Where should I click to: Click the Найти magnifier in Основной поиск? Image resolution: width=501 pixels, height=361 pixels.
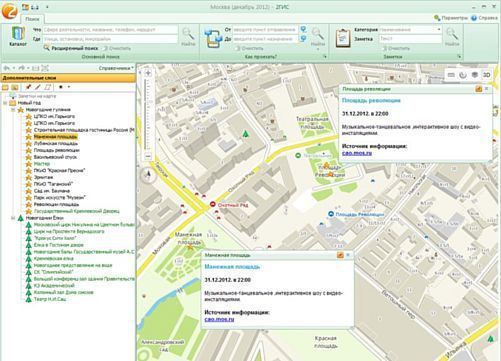click(188, 37)
